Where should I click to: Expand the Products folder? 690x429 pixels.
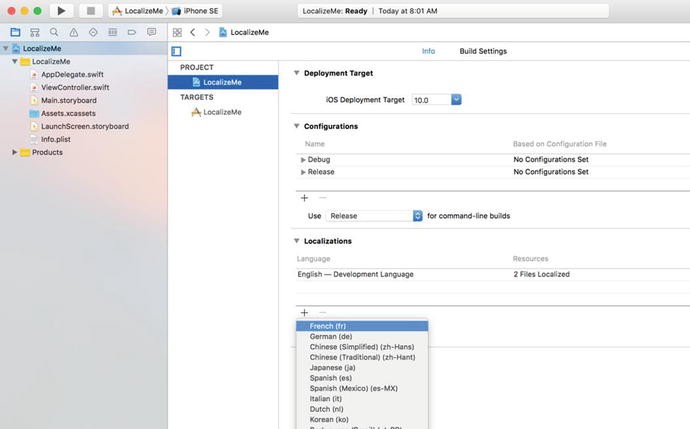15,152
